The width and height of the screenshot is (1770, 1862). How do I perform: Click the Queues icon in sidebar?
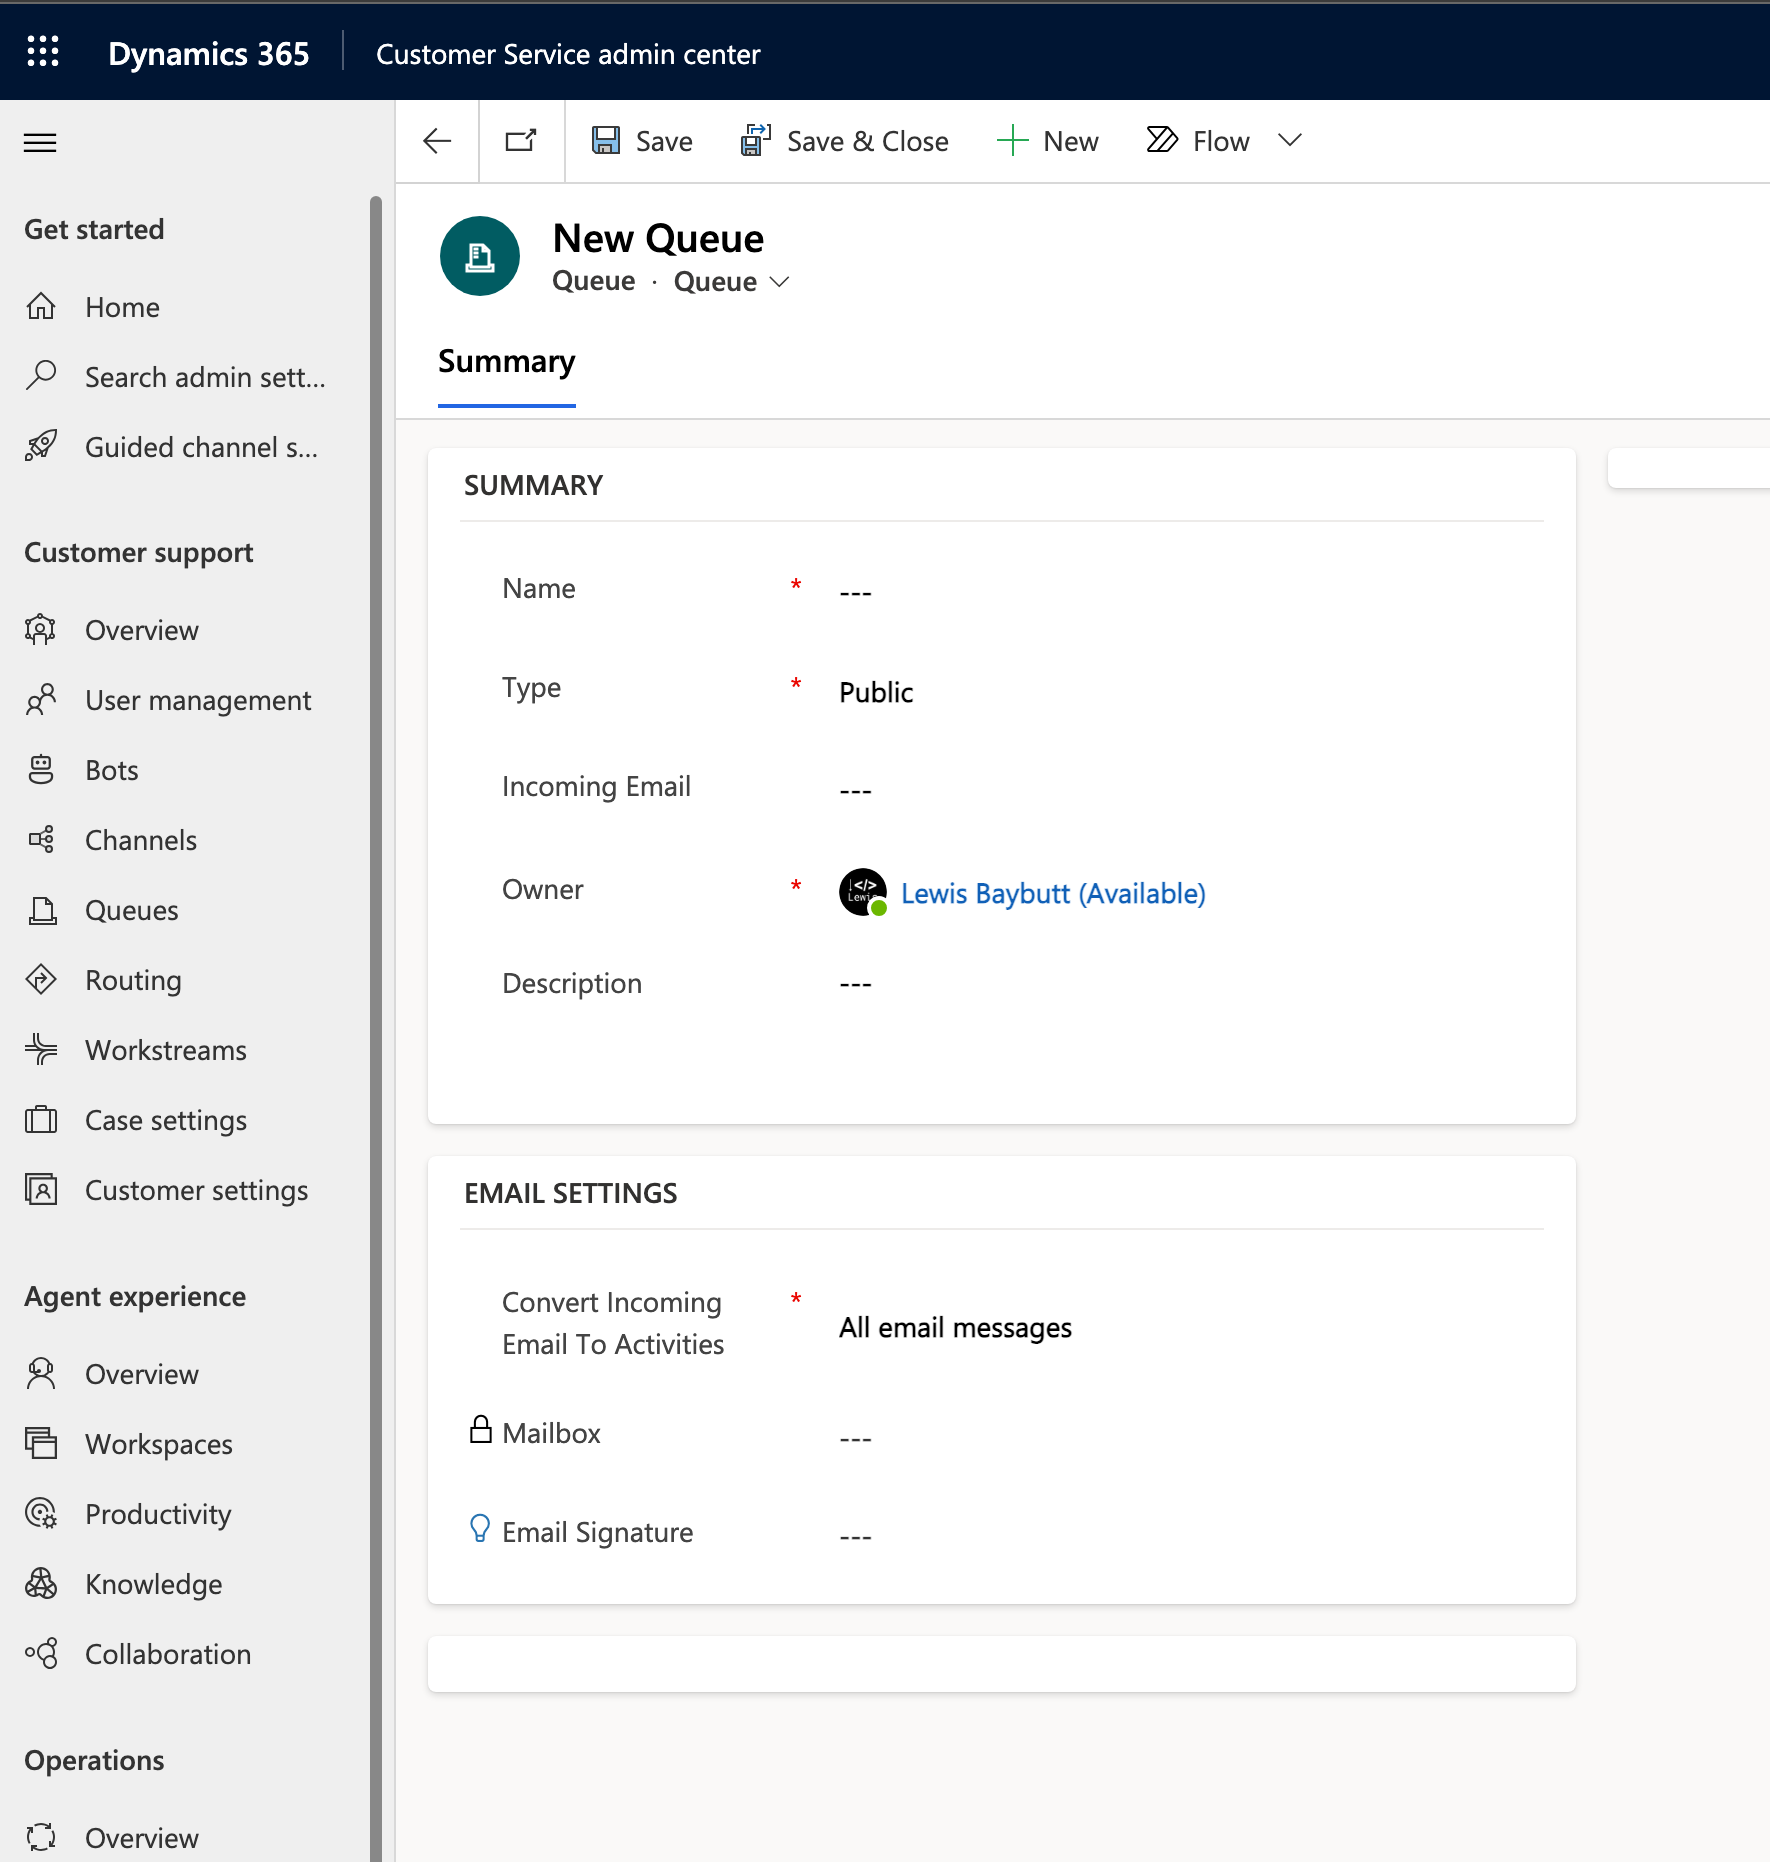pyautogui.click(x=41, y=910)
